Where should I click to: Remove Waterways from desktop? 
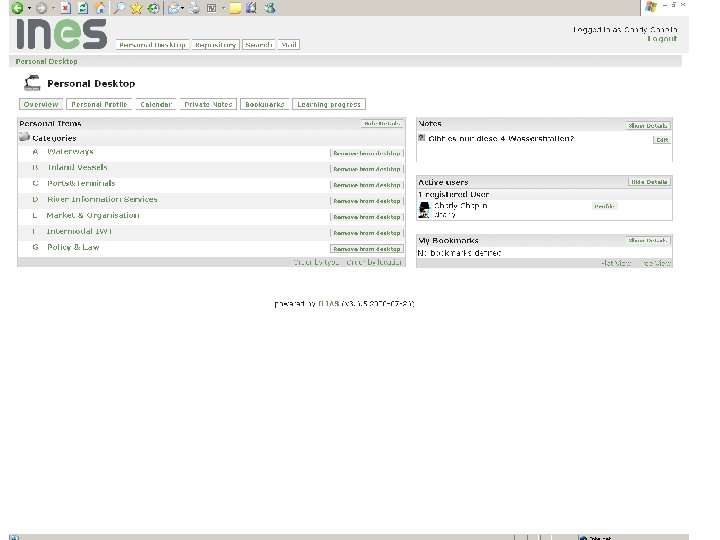point(366,153)
